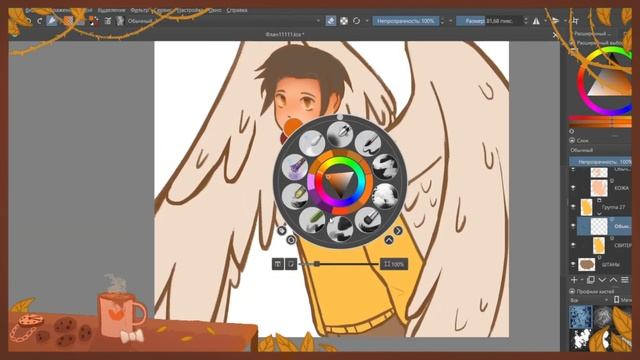Viewport: 640px width, 360px height.
Task: Open the brush settings editor icon
Action: (108, 20)
